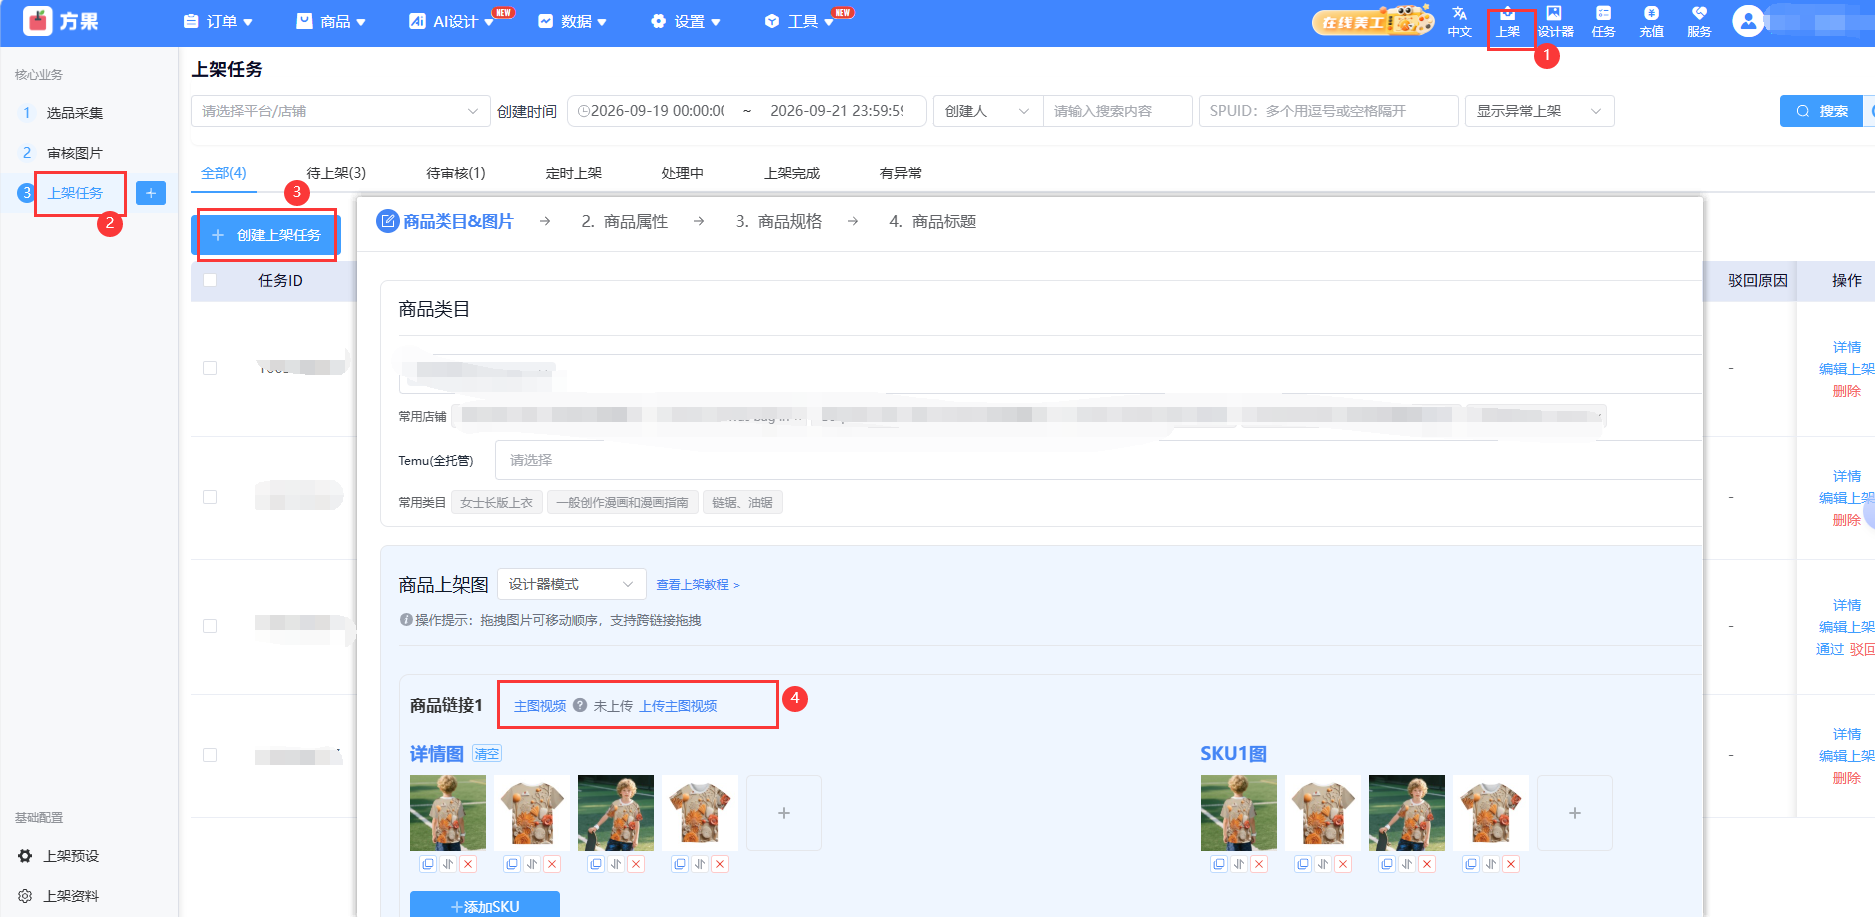Open the 显示异常上架 dropdown
Screen dimensions: 1875x917
[x=1539, y=111]
